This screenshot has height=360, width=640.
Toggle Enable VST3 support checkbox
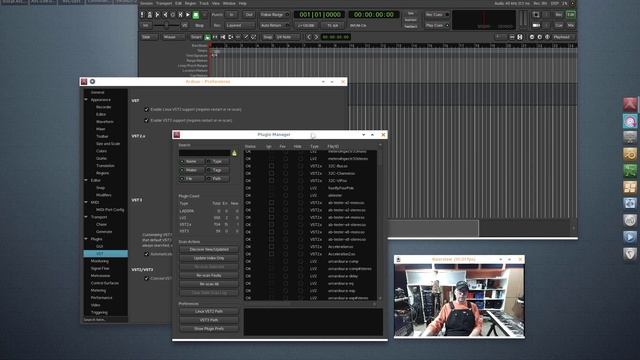pyautogui.click(x=147, y=120)
